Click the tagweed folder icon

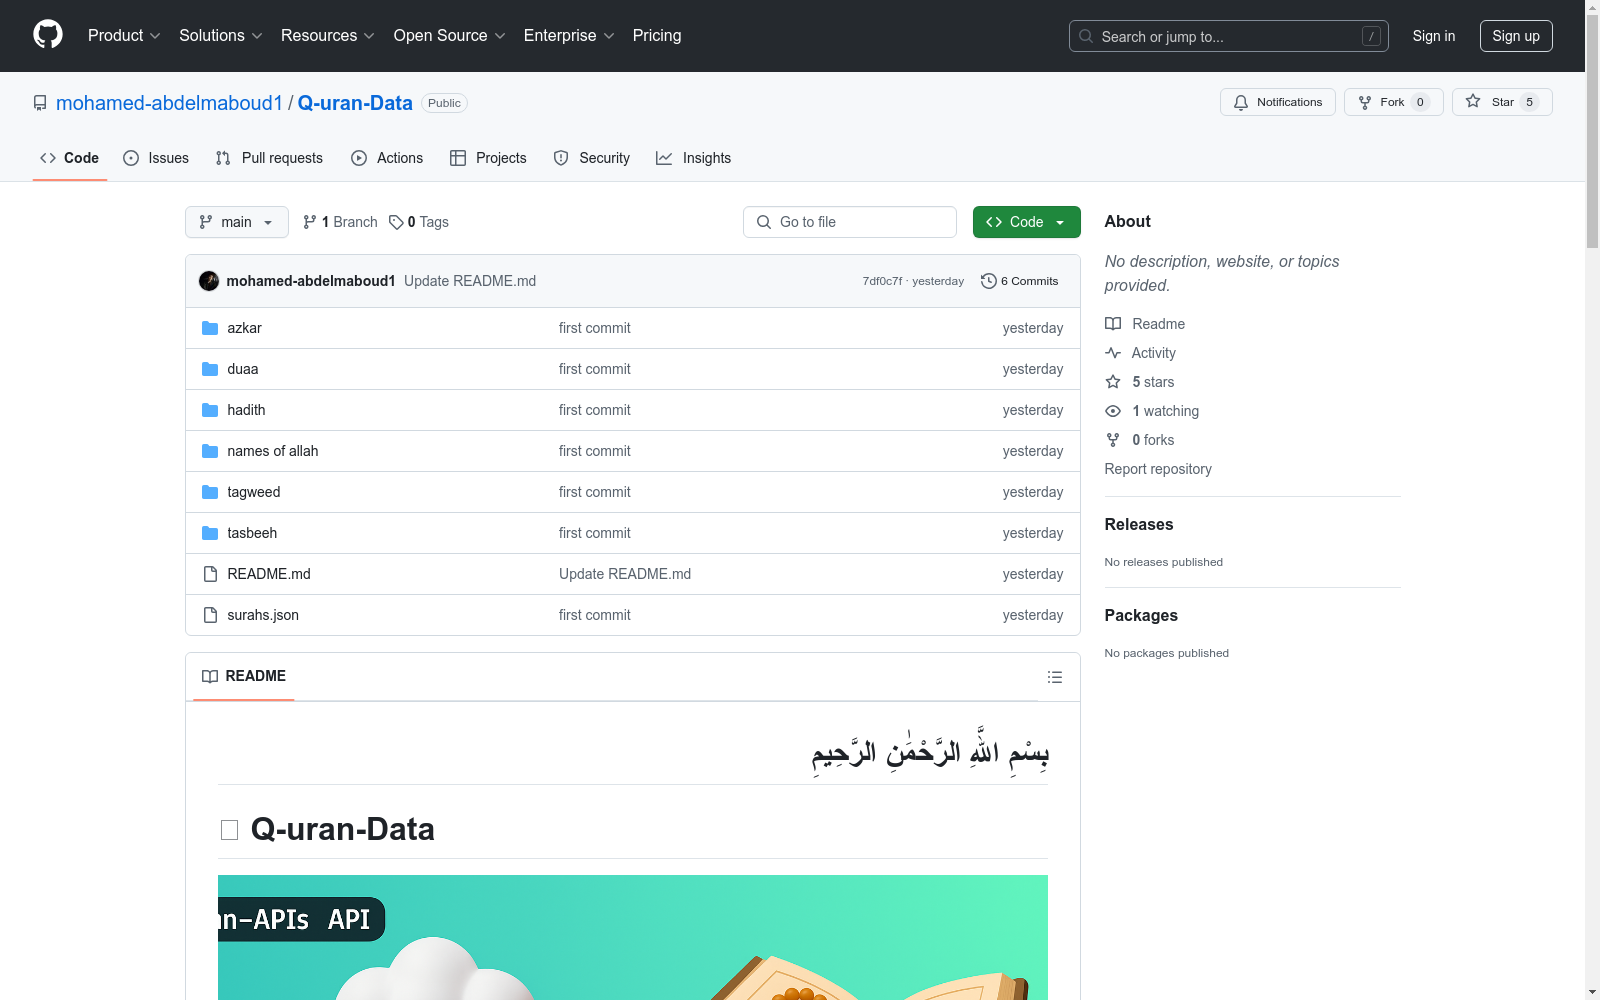[x=210, y=492]
